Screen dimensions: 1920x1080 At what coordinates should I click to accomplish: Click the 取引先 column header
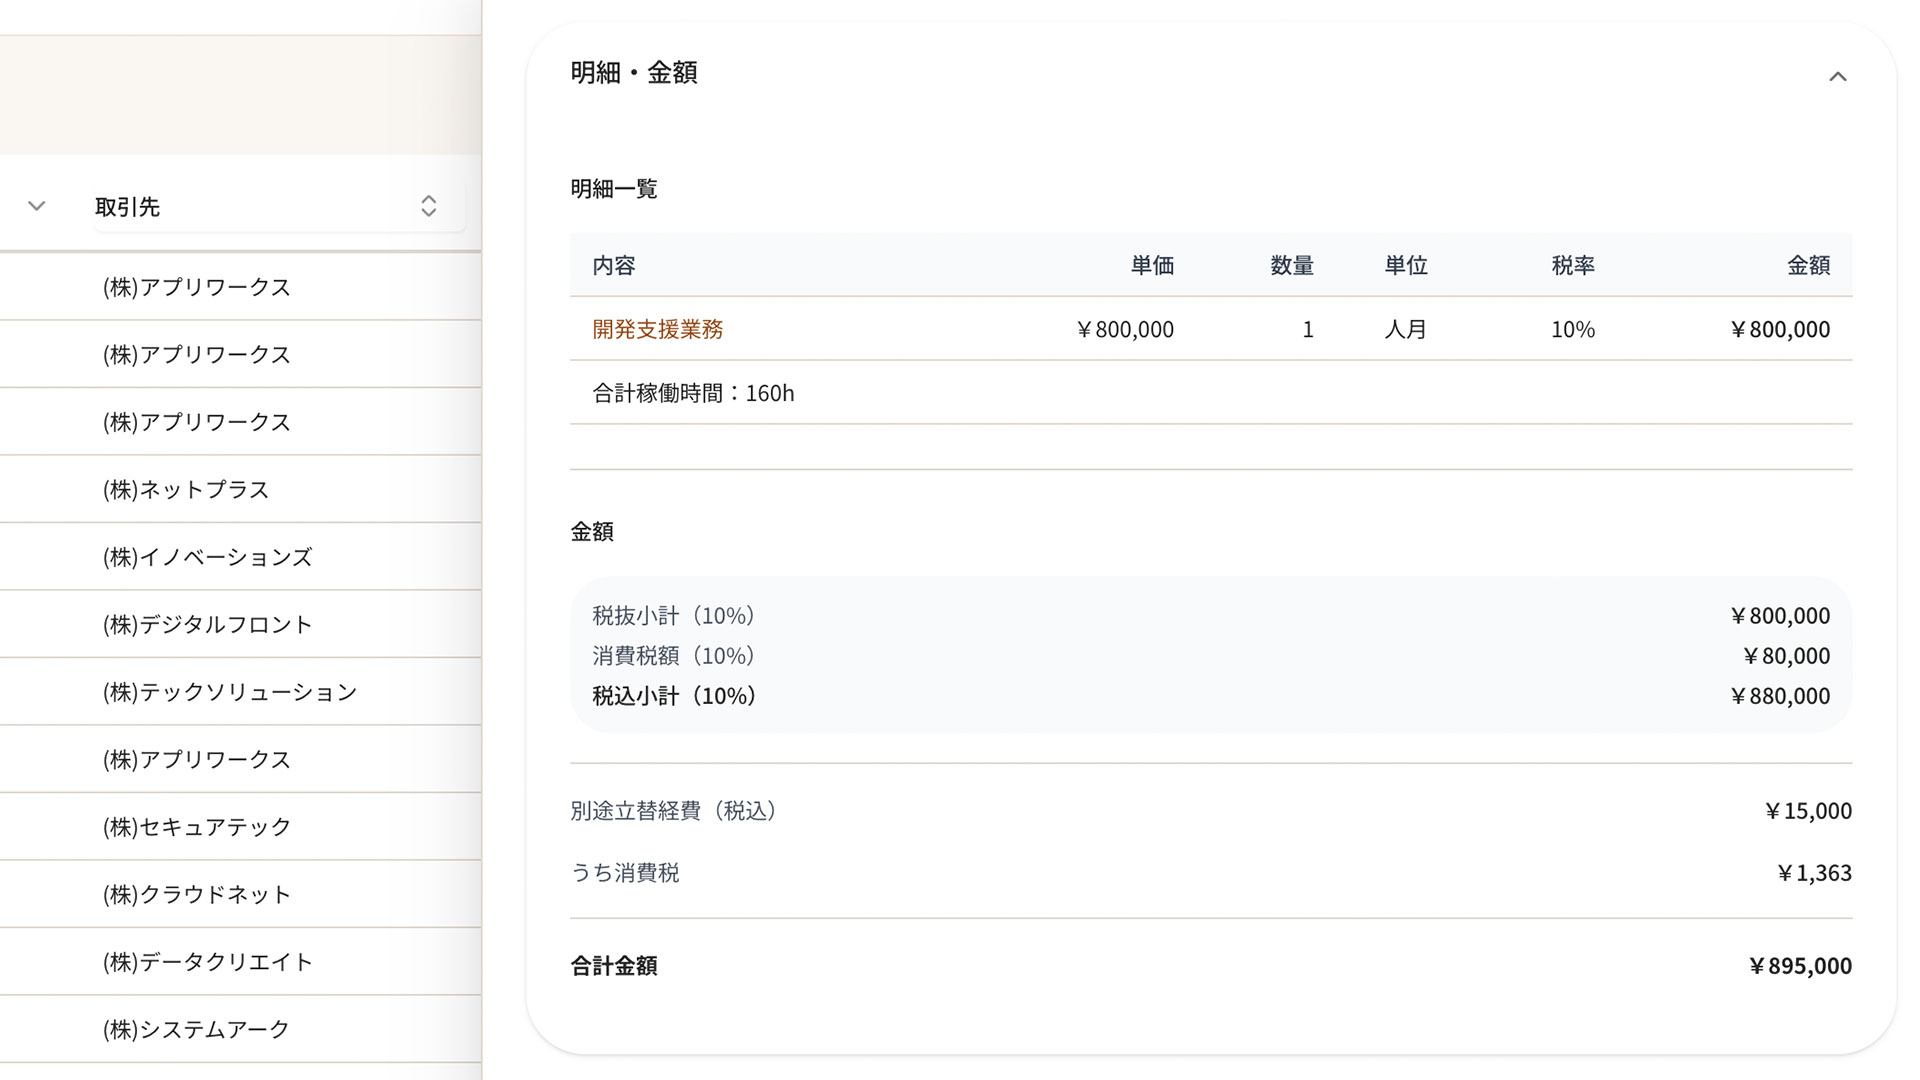tap(128, 207)
